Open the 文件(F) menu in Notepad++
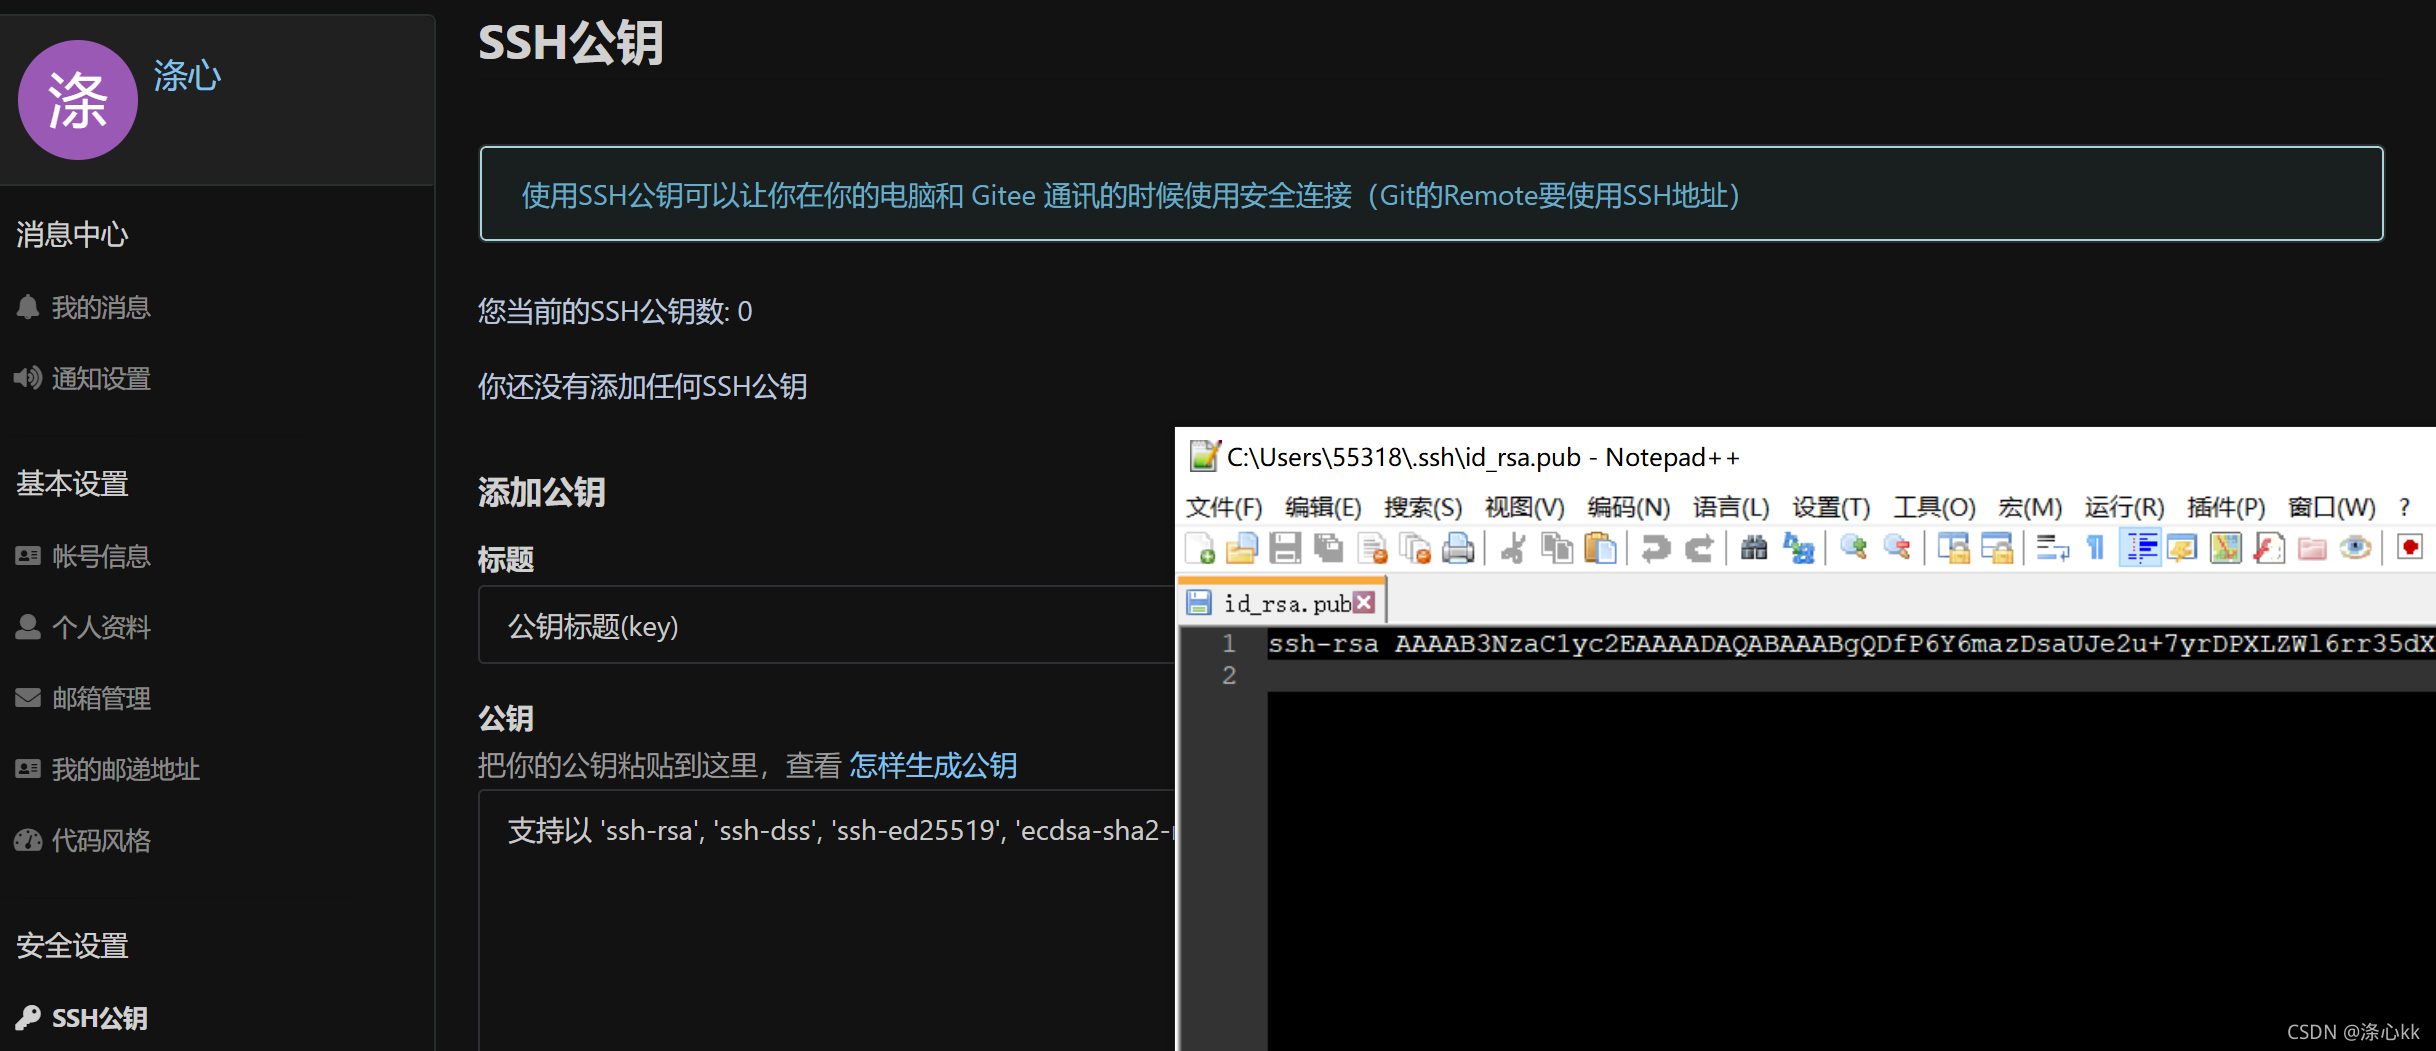This screenshot has width=2436, height=1051. [1224, 507]
